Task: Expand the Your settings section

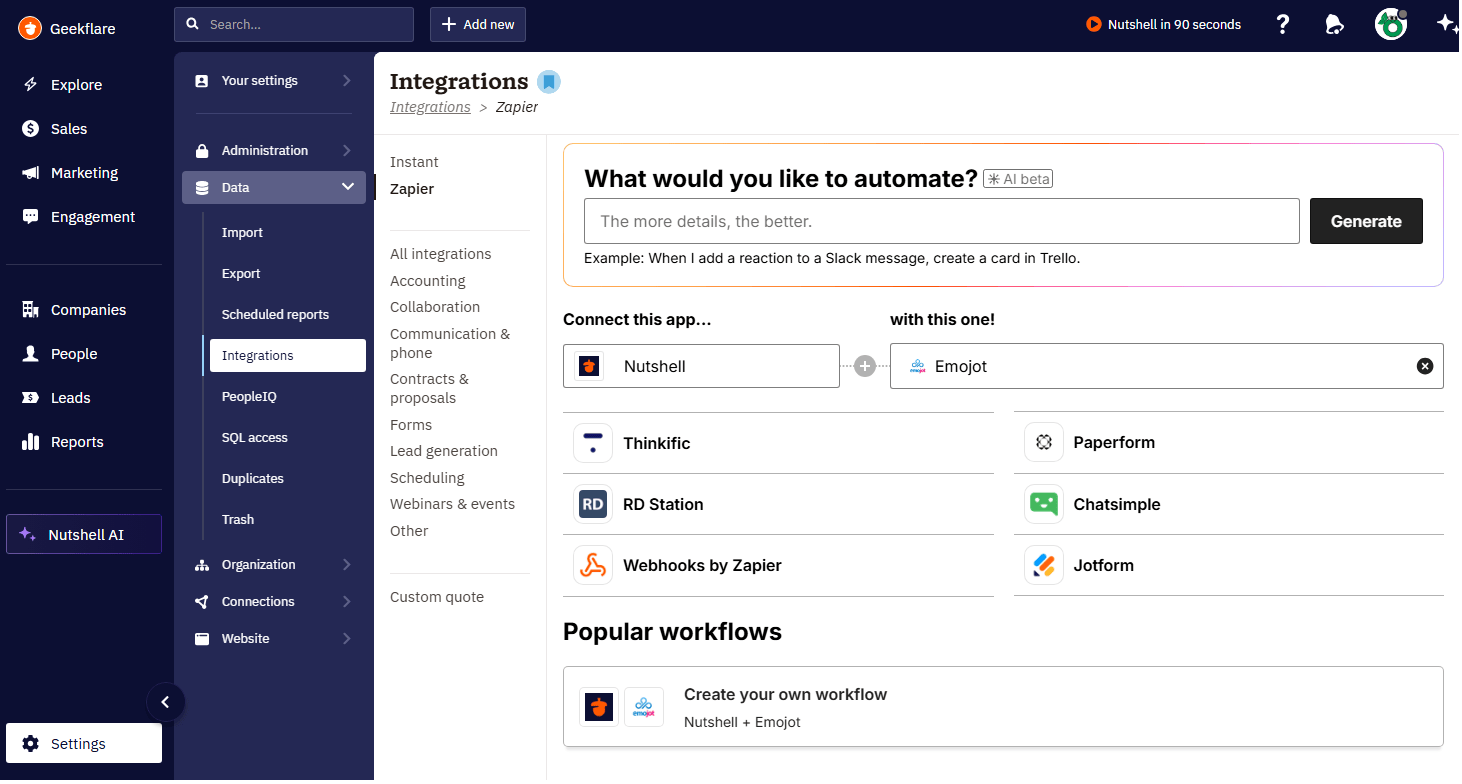Action: (274, 80)
